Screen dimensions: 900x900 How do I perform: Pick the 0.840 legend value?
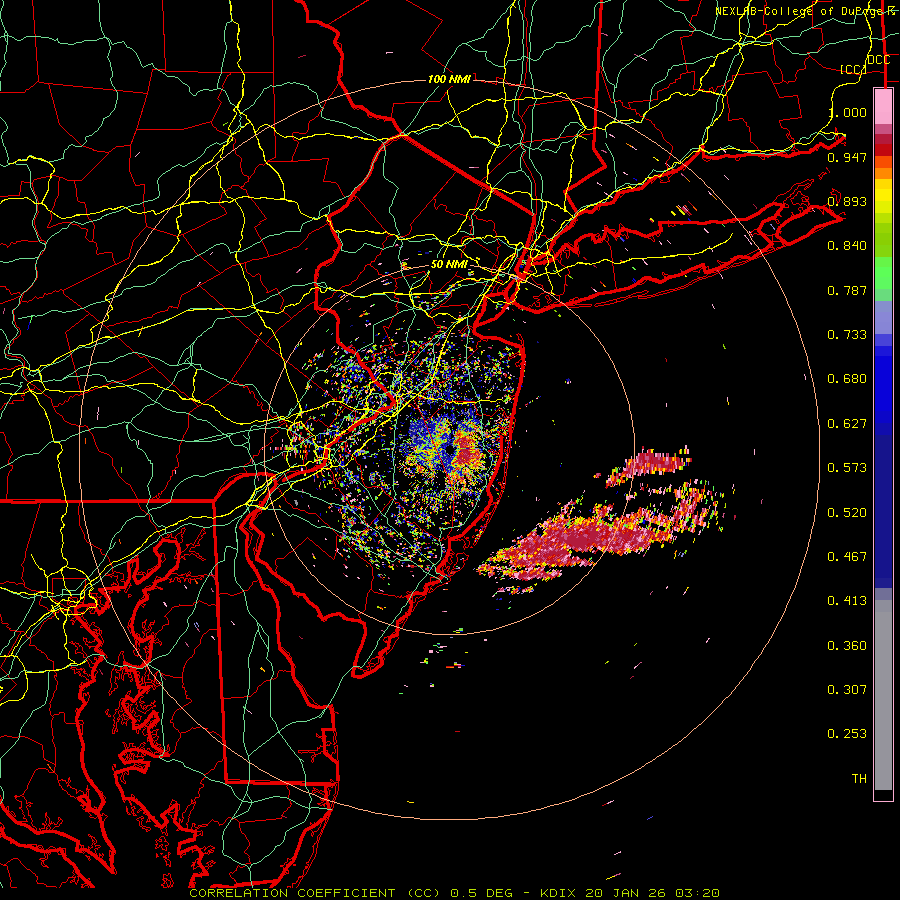click(847, 246)
